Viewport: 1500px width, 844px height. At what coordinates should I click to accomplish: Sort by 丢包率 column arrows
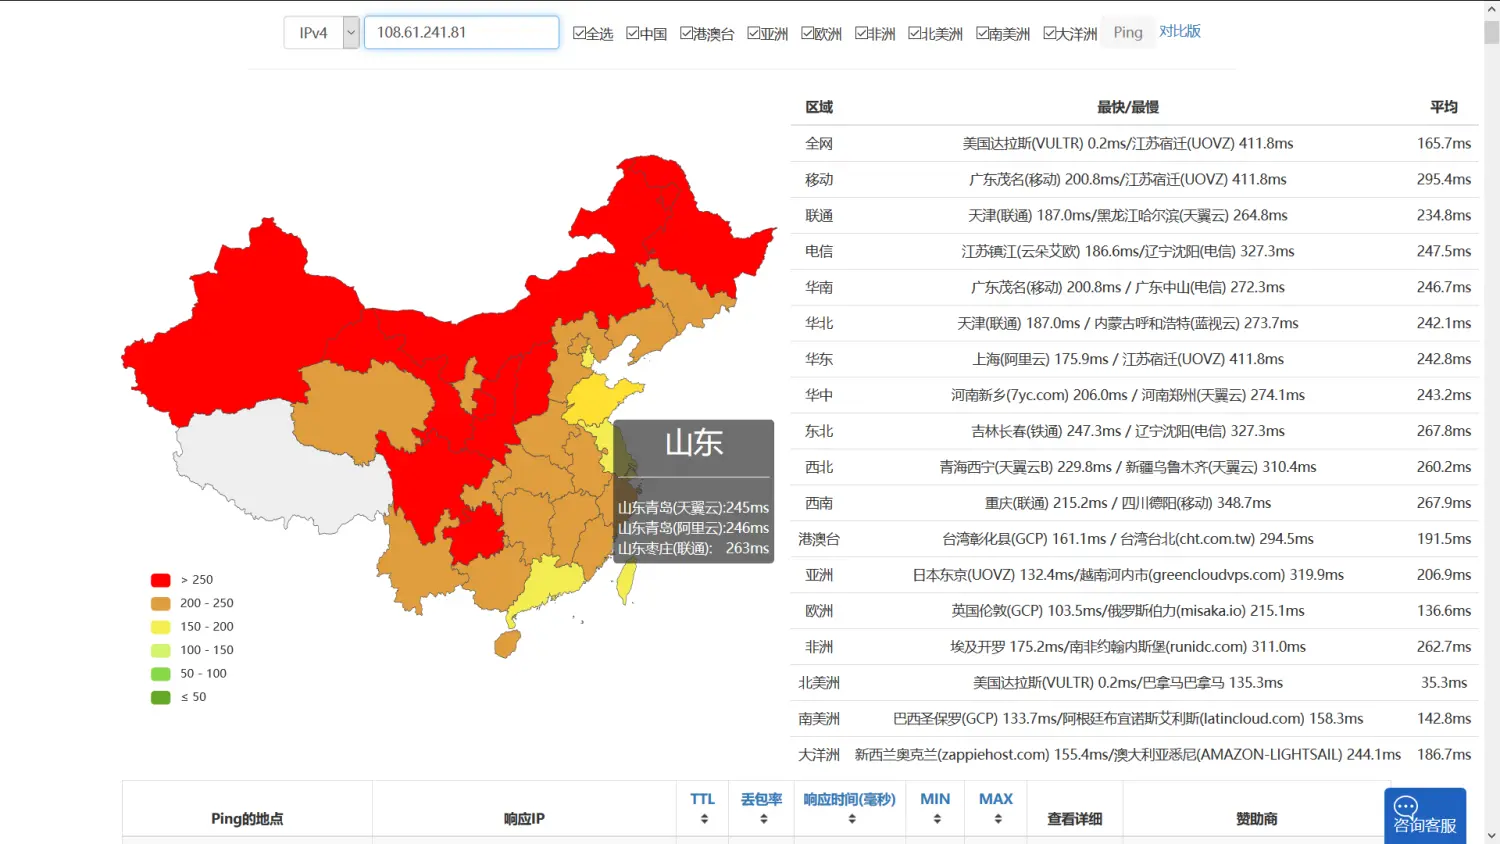point(763,819)
